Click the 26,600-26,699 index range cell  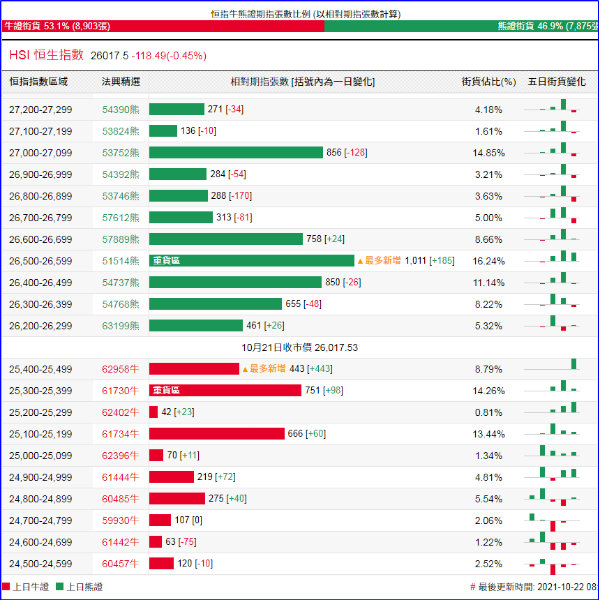[41, 240]
